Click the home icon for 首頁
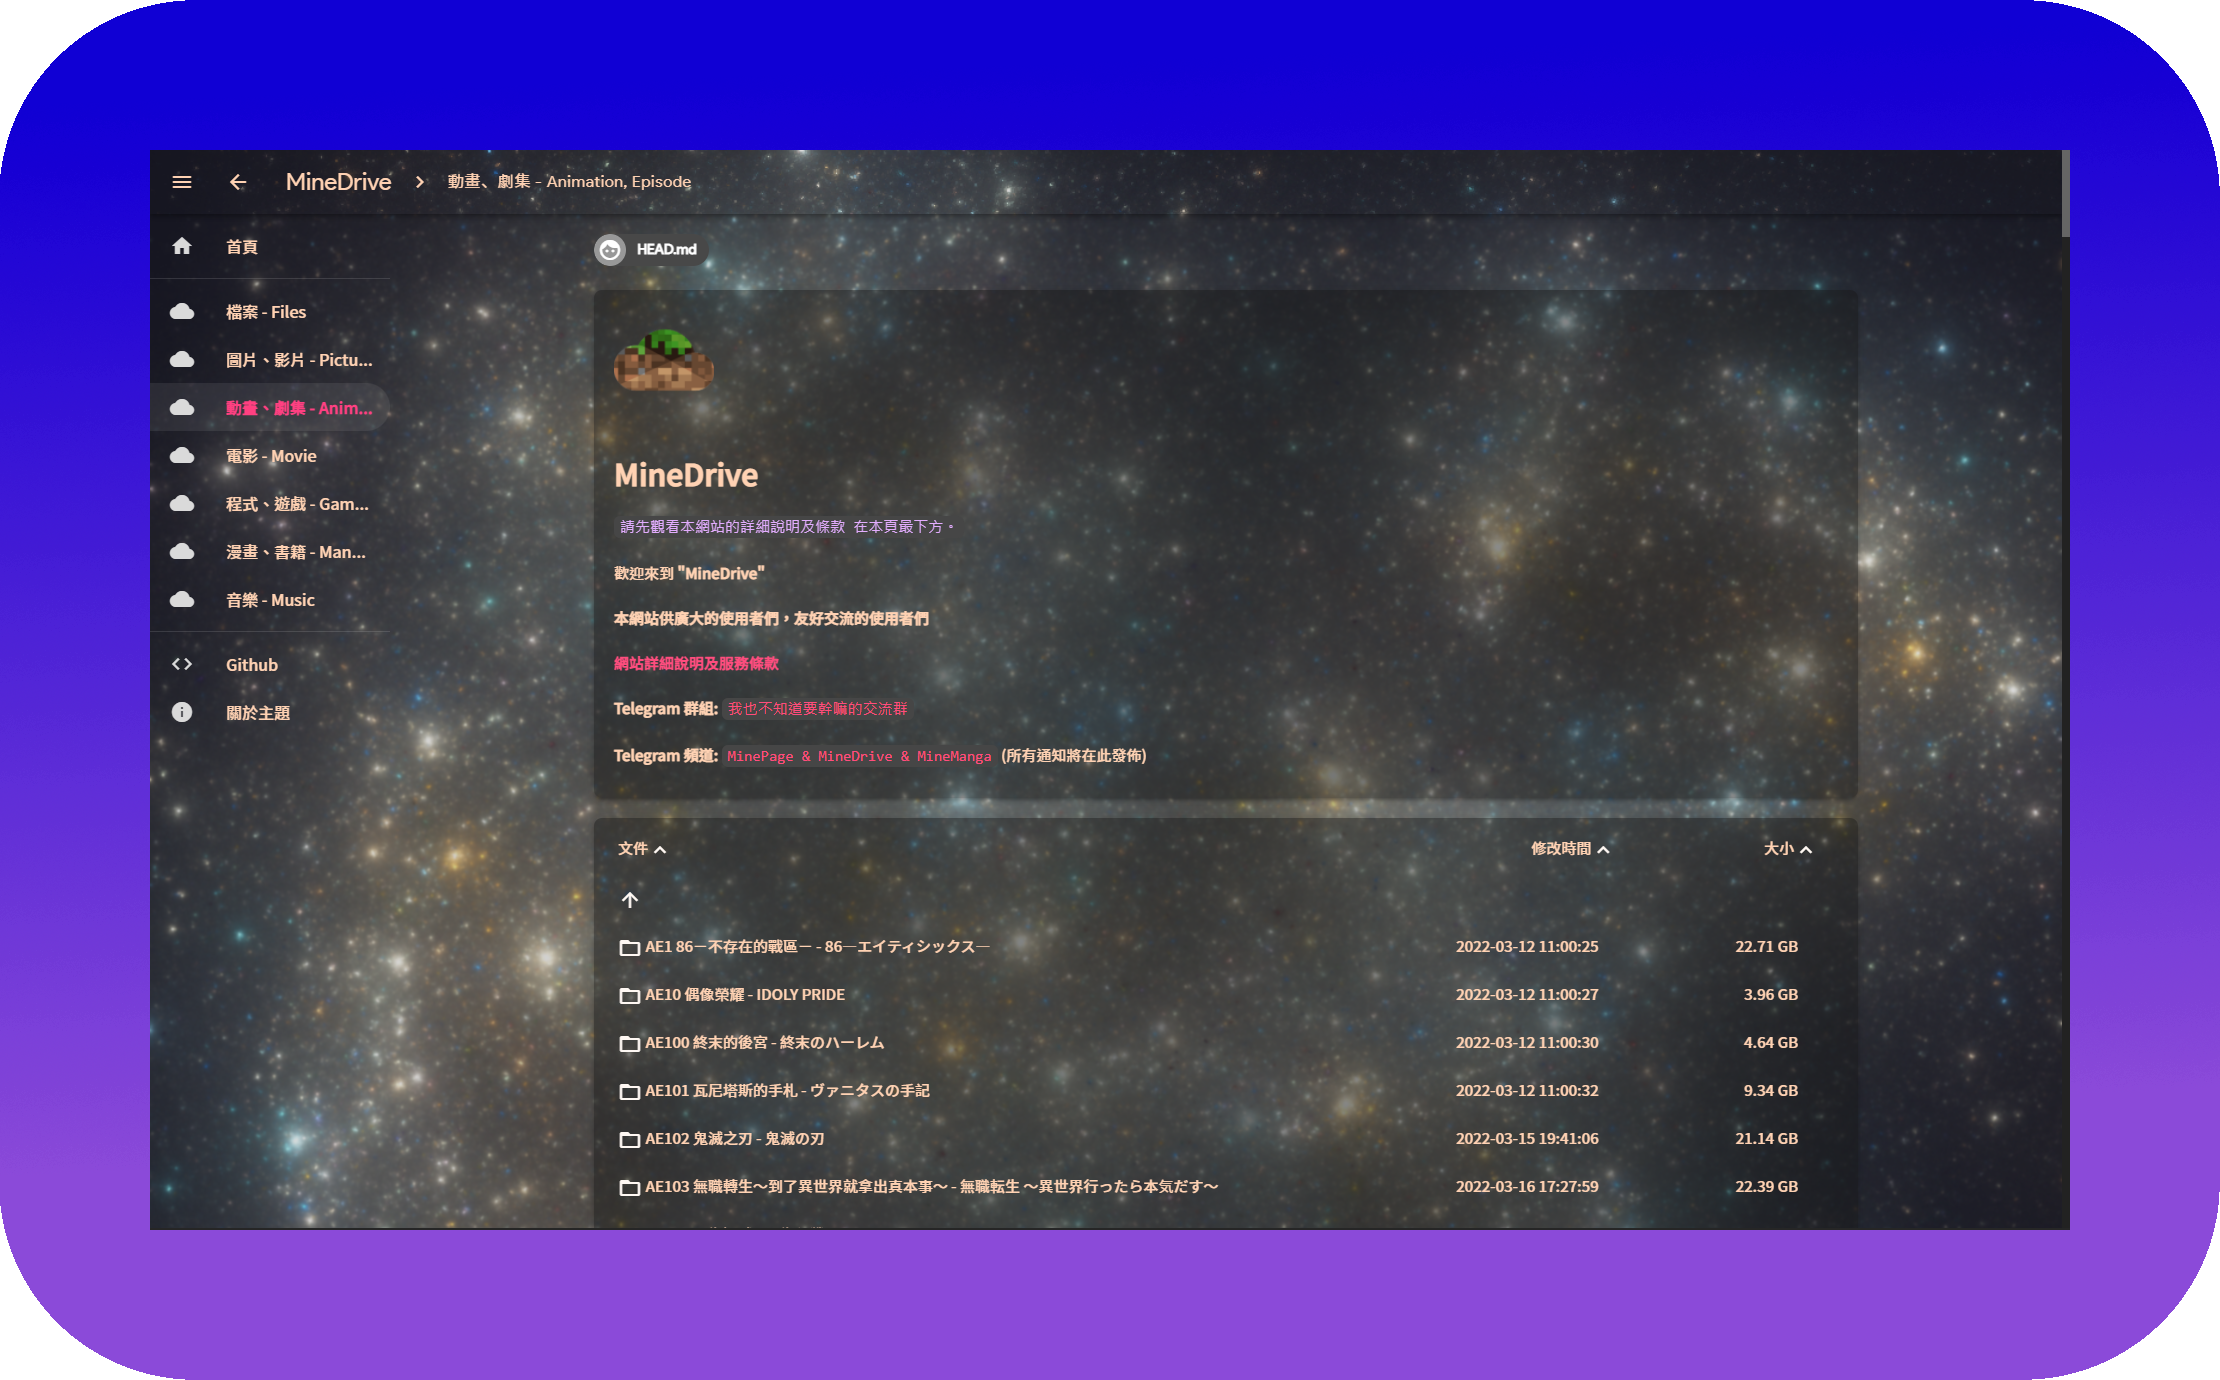 [182, 246]
